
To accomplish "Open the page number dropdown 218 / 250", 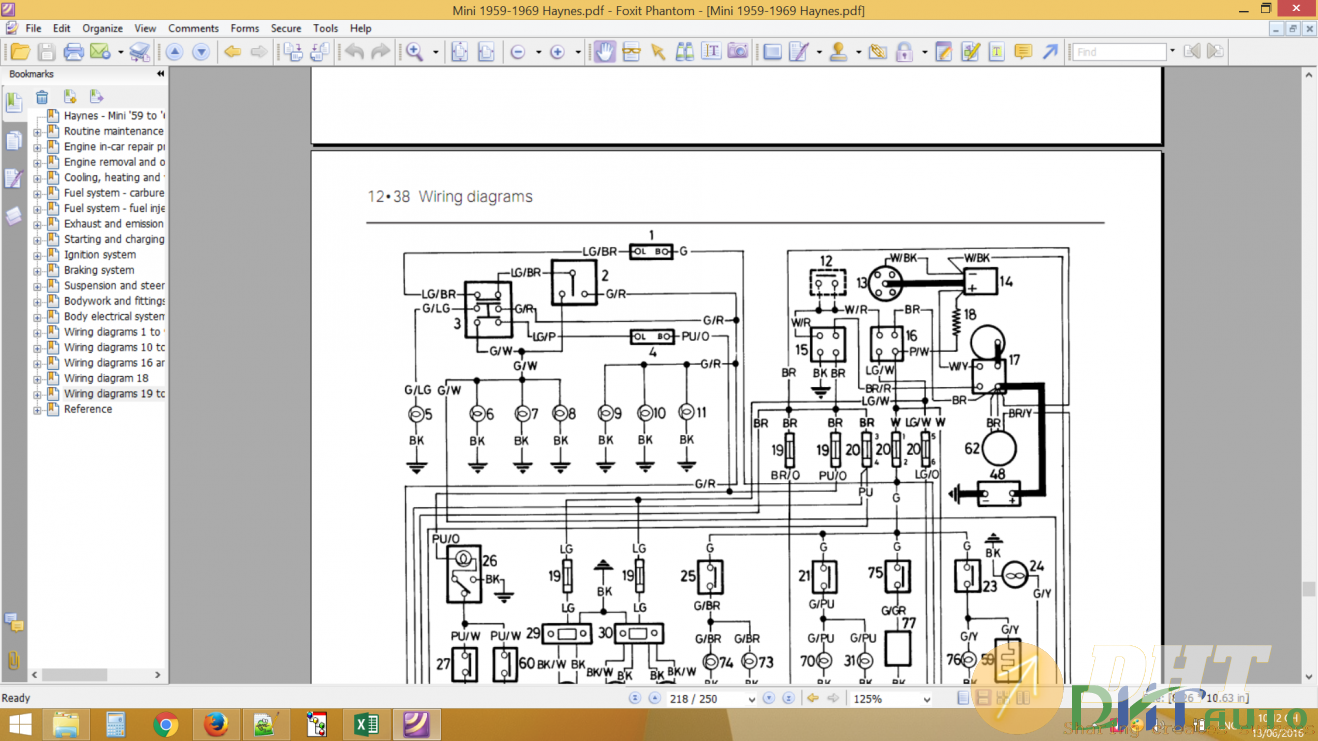I will click(752, 699).
